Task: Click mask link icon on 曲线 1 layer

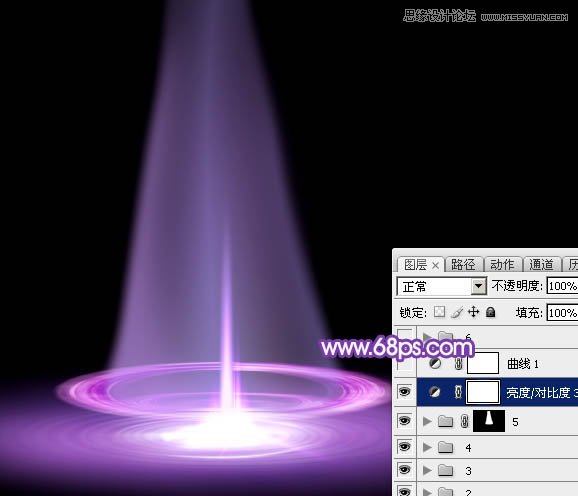Action: pyautogui.click(x=459, y=364)
